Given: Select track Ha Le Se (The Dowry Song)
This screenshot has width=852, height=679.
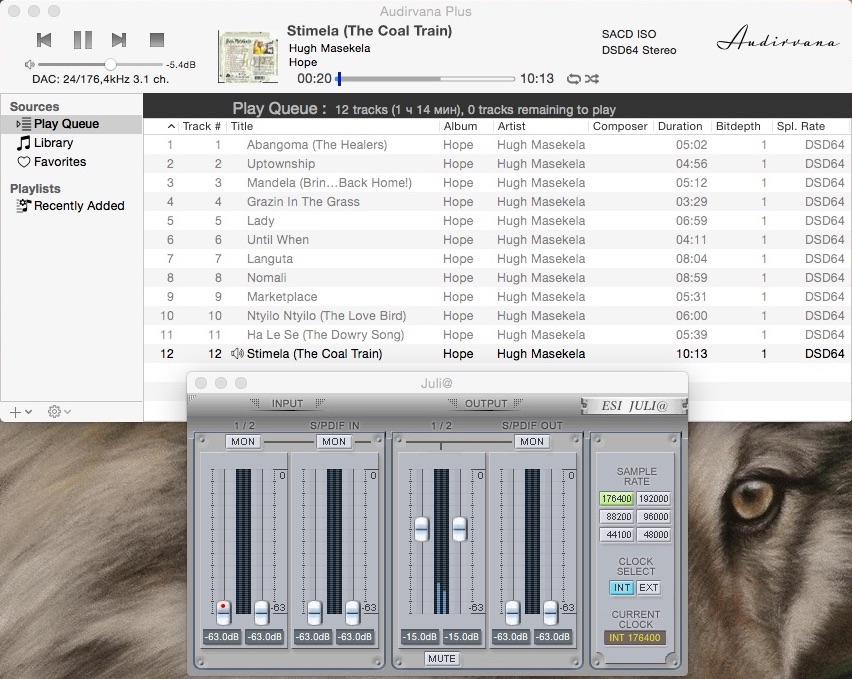Looking at the screenshot, I should [x=497, y=335].
